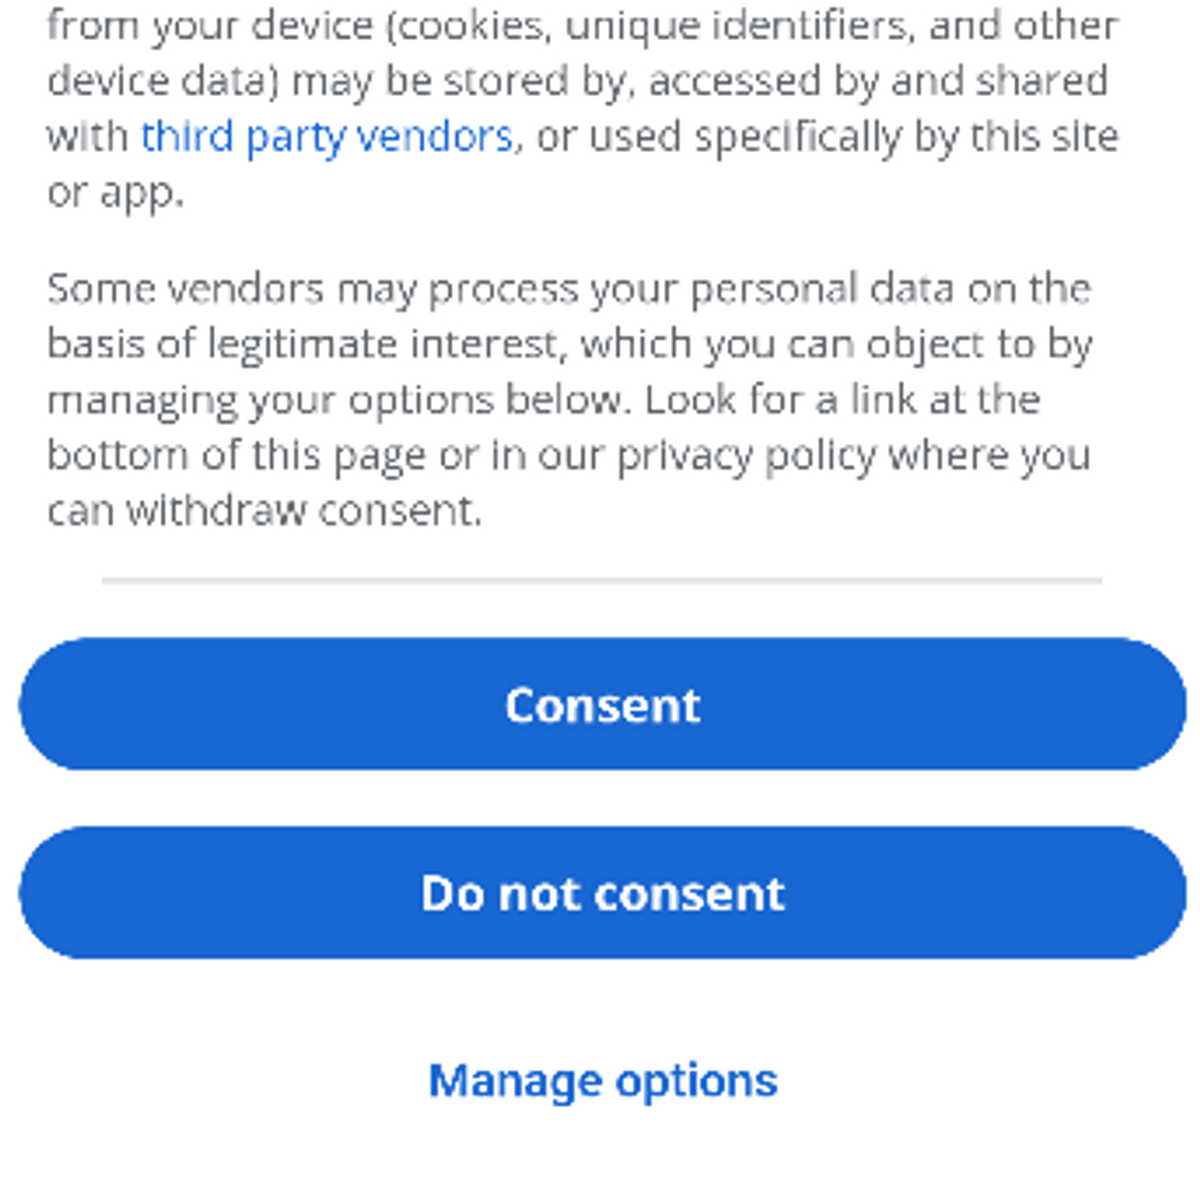Follow the blue vendors hyperlink in paragraph
The width and height of the screenshot is (1200, 1200).
[x=327, y=136]
